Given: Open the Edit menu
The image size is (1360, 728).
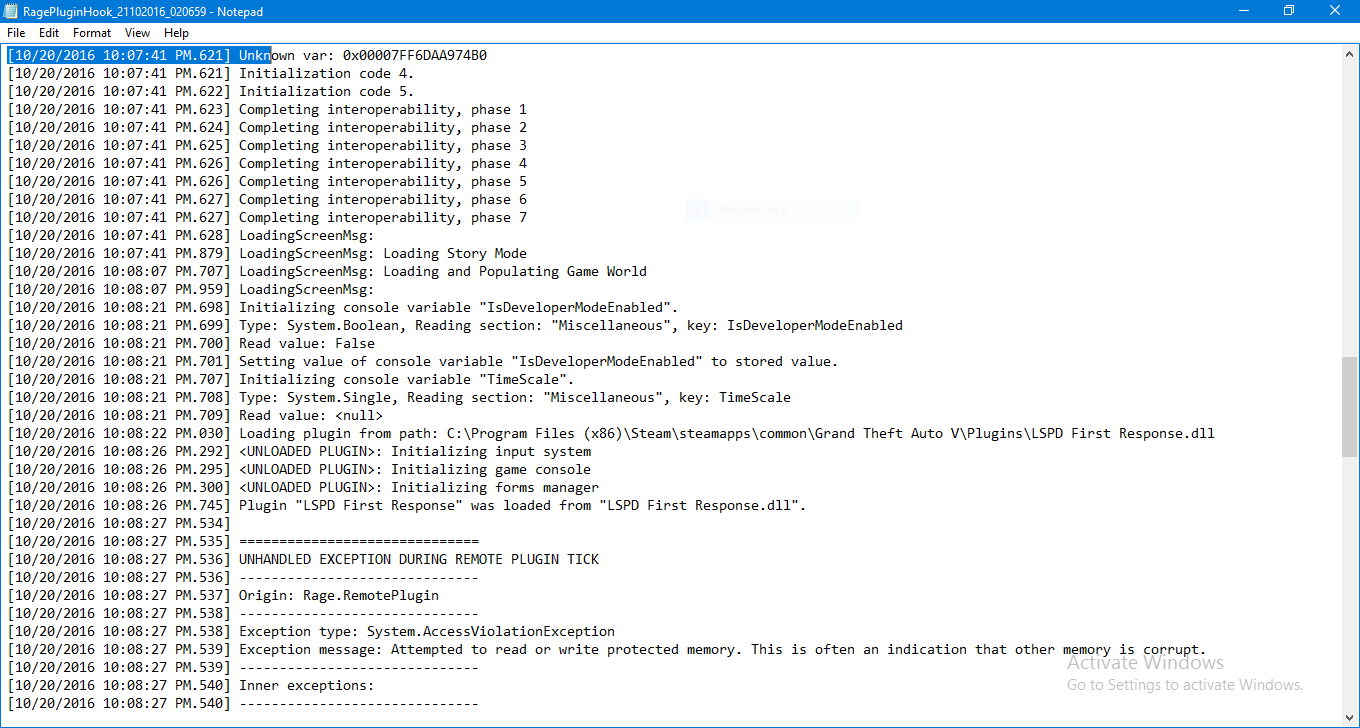Looking at the screenshot, I should point(49,33).
